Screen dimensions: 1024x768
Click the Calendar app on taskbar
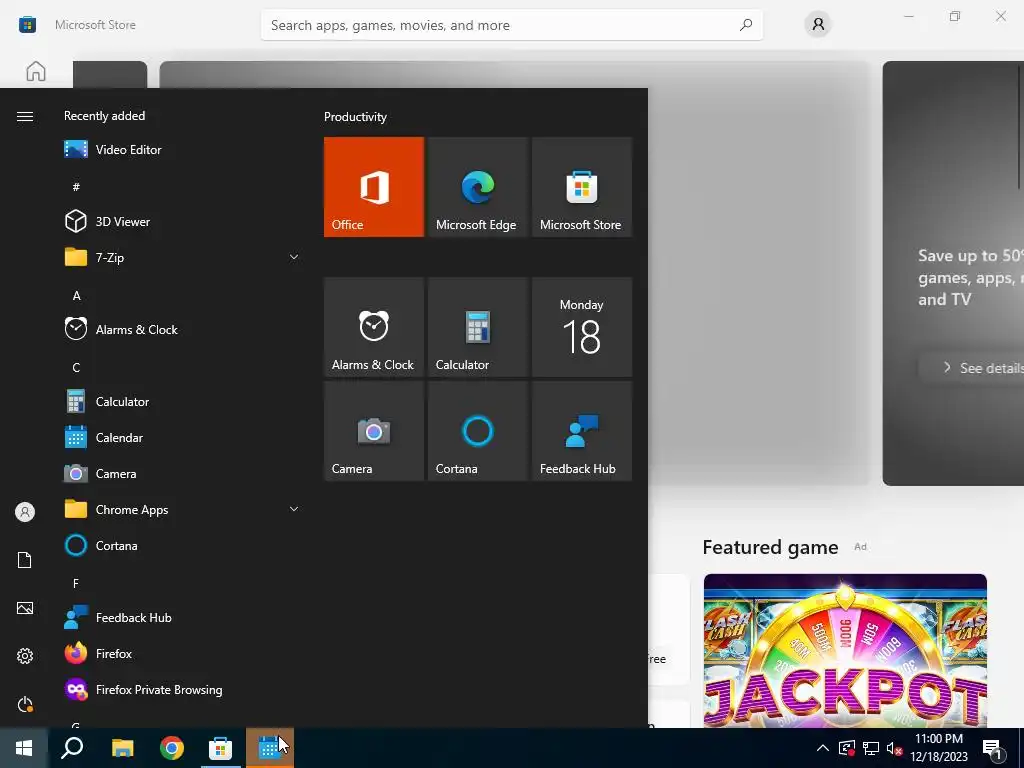point(270,748)
